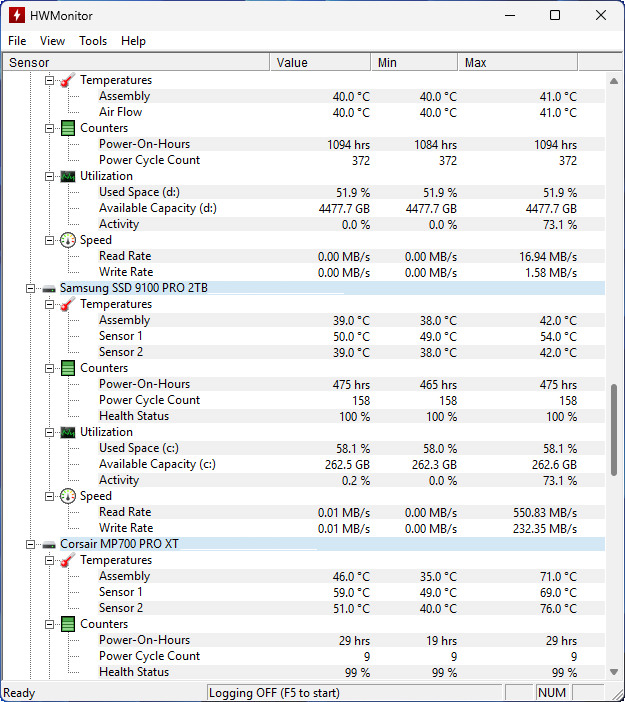This screenshot has width=625, height=702.
Task: Select the Activity row showing 0.2 %
Action: click(x=351, y=480)
